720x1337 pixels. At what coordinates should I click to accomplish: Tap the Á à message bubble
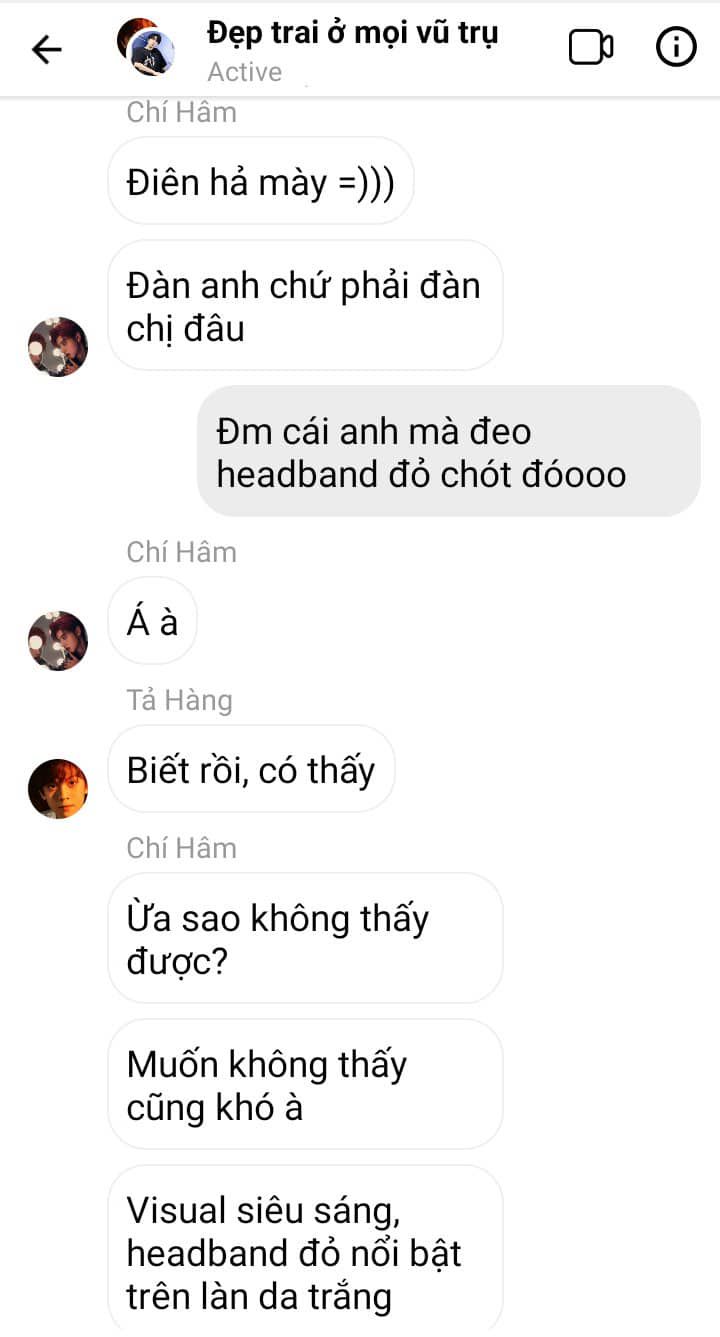153,622
